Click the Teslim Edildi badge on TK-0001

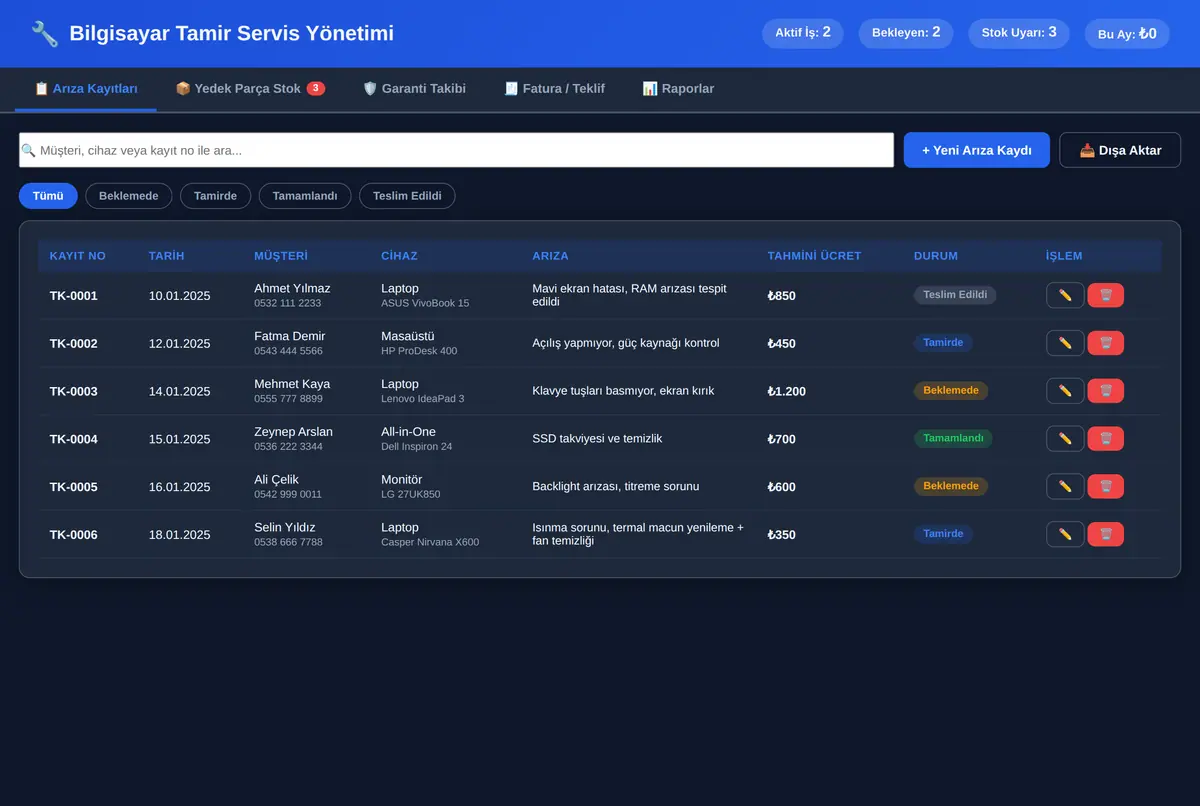(x=955, y=295)
